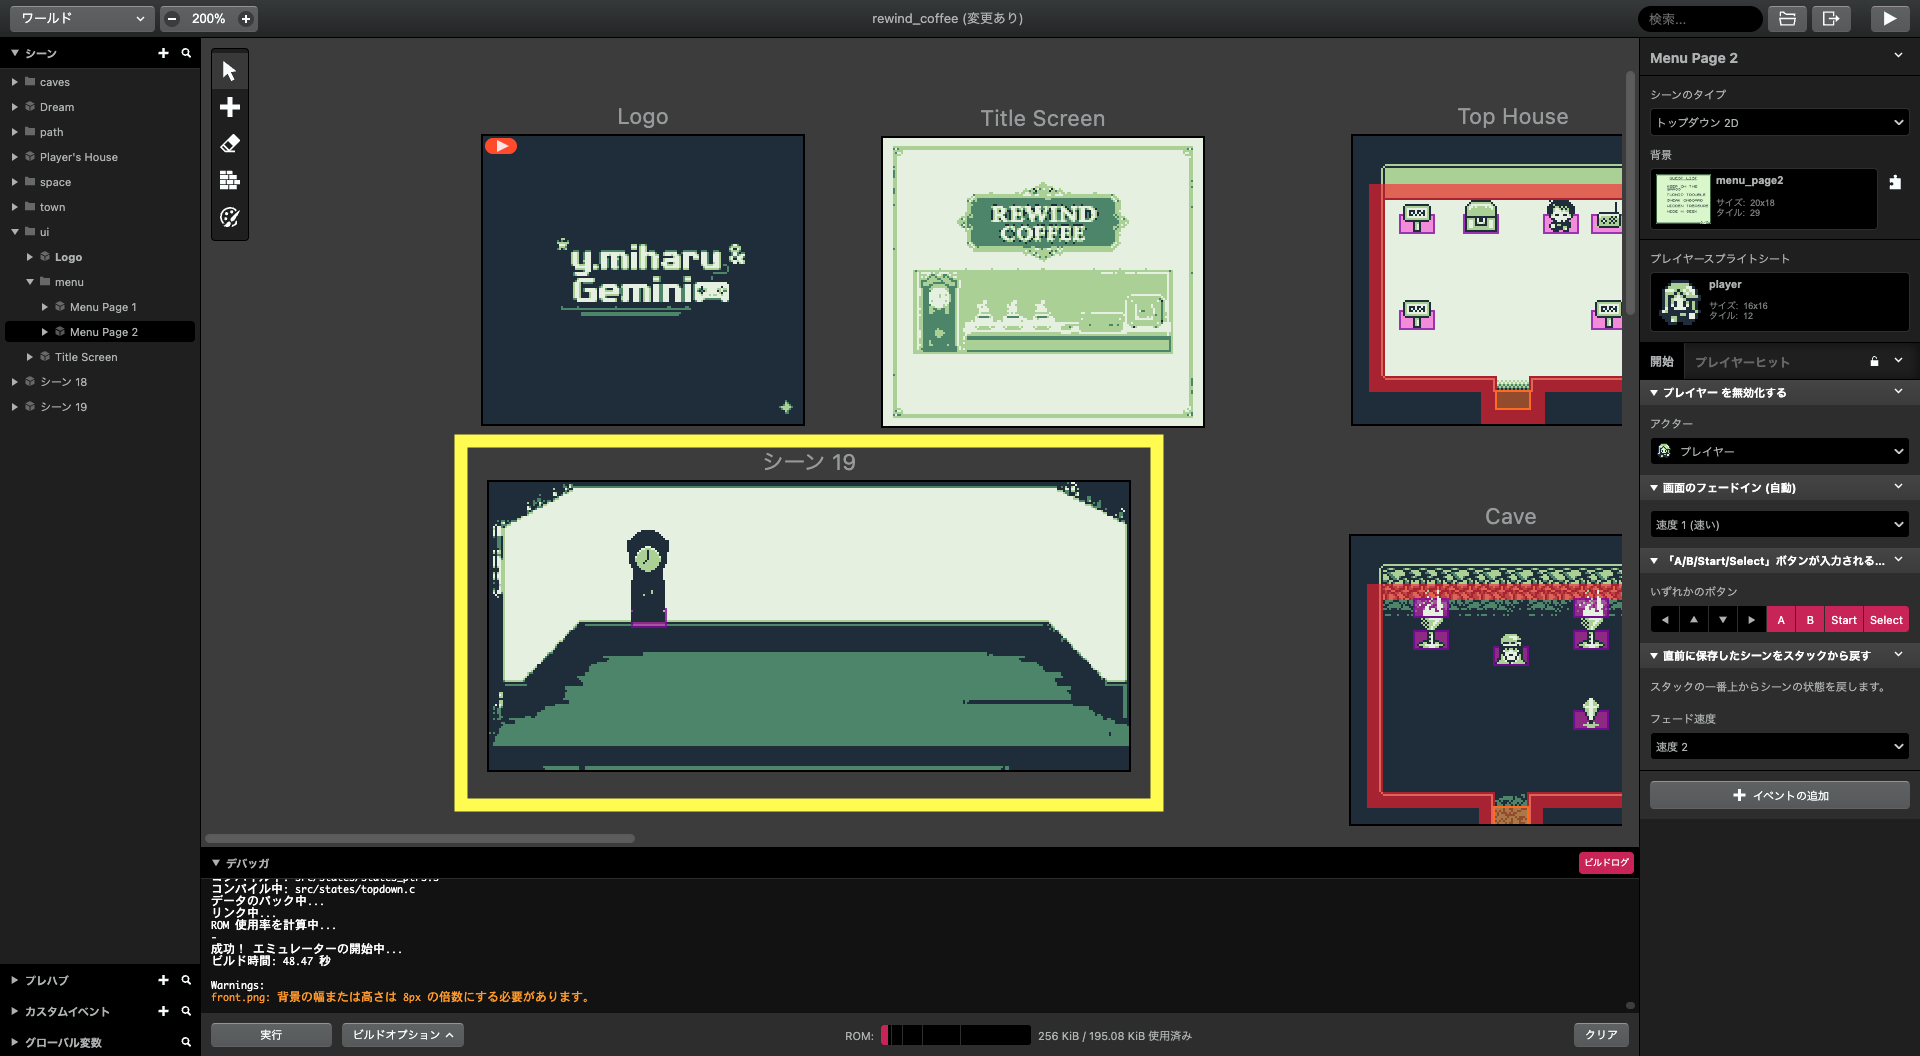The width and height of the screenshot is (1920, 1056).
Task: Click the ビルドログ button
Action: click(1606, 862)
